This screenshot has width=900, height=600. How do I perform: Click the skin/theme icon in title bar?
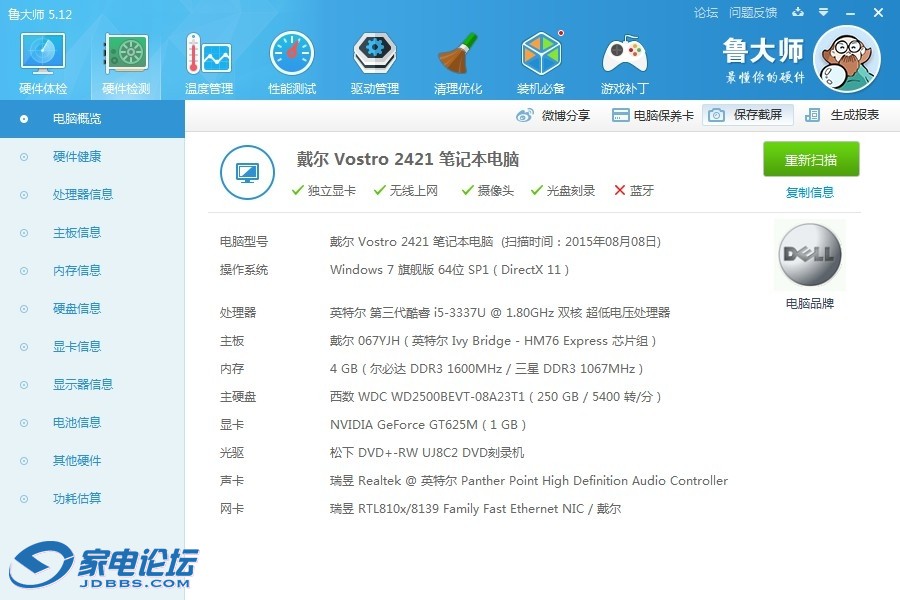798,12
